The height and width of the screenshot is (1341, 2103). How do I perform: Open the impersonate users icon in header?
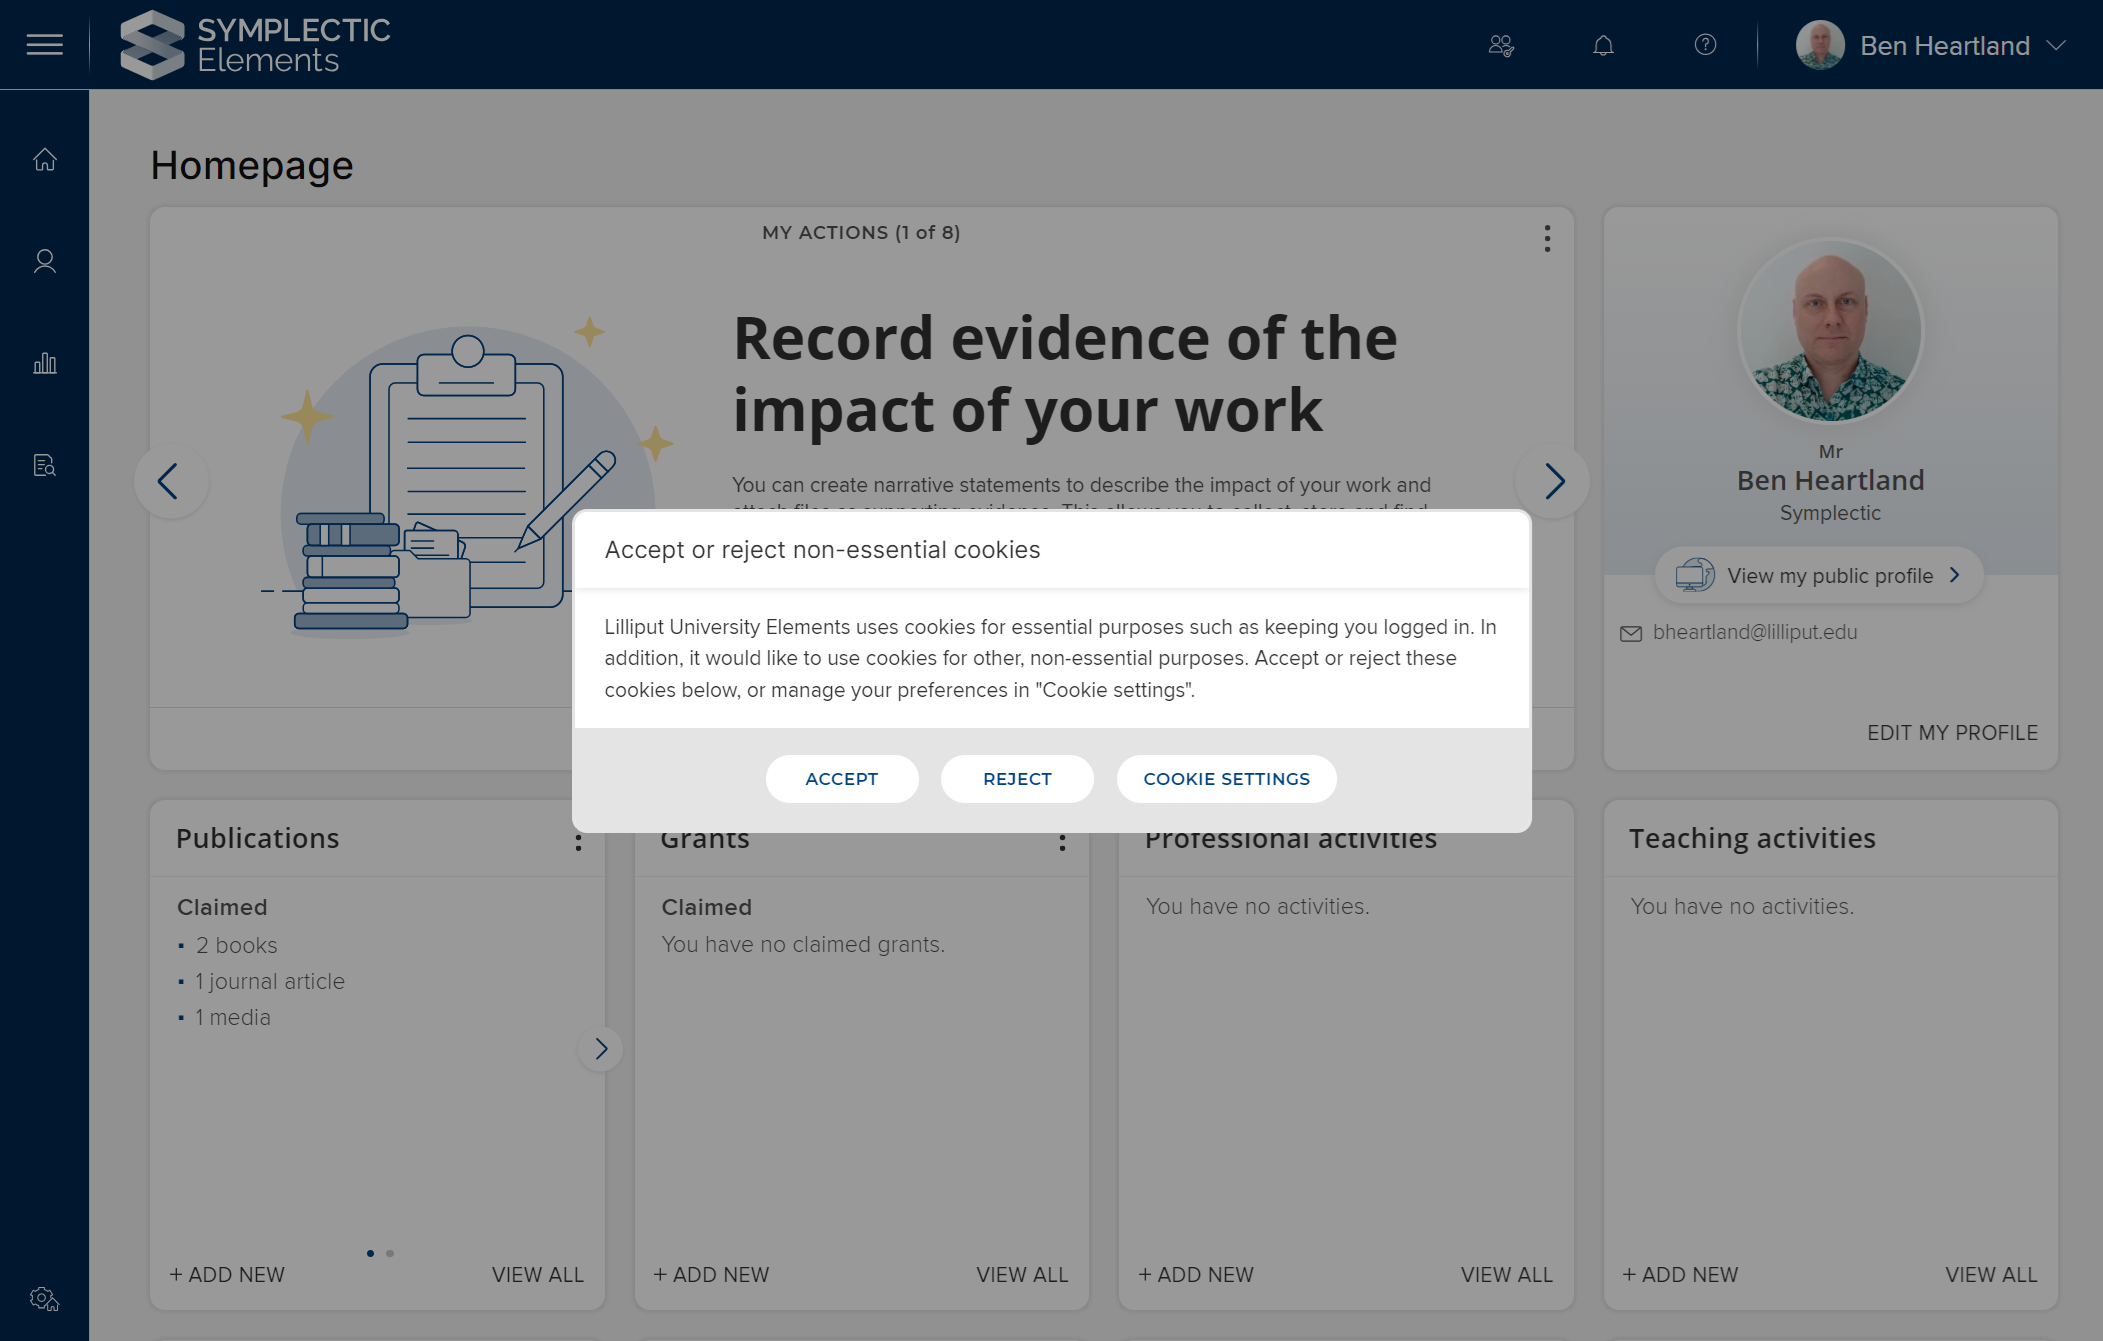1501,46
